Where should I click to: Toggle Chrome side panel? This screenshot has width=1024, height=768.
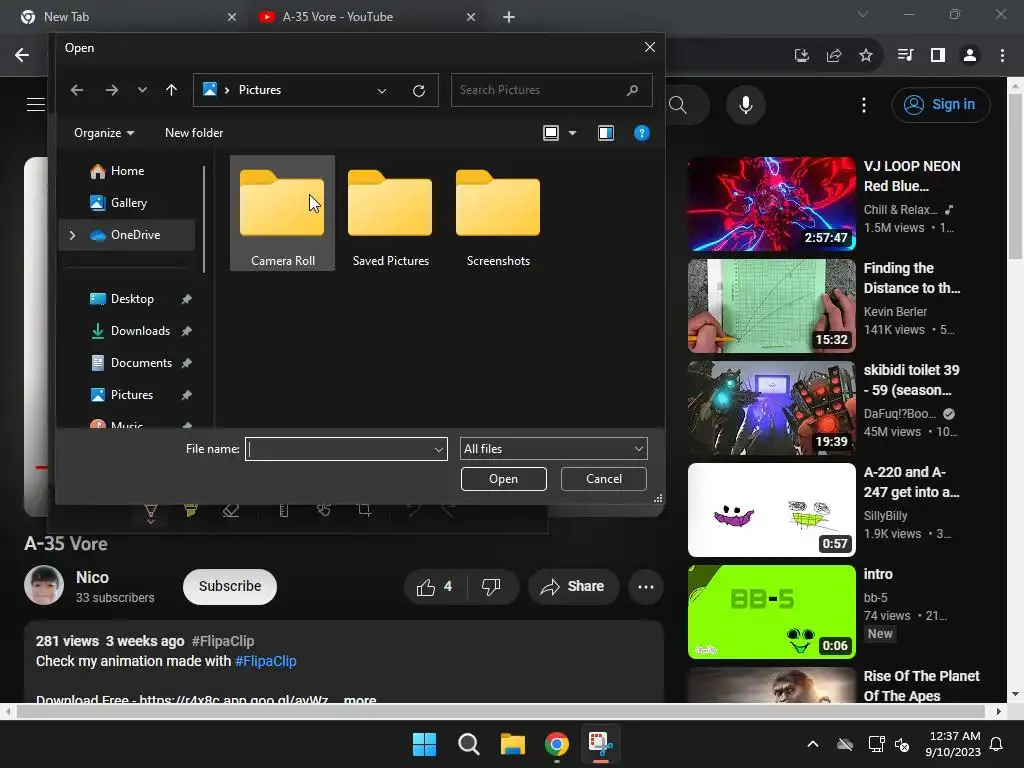(x=938, y=56)
